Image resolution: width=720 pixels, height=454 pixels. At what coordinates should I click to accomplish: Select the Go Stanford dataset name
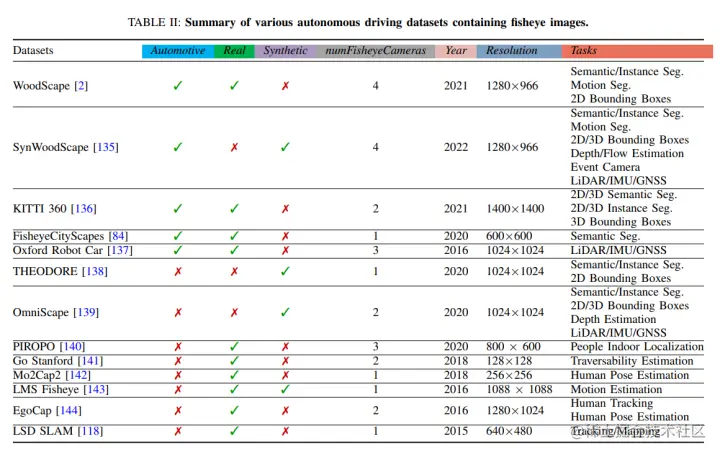point(43,361)
